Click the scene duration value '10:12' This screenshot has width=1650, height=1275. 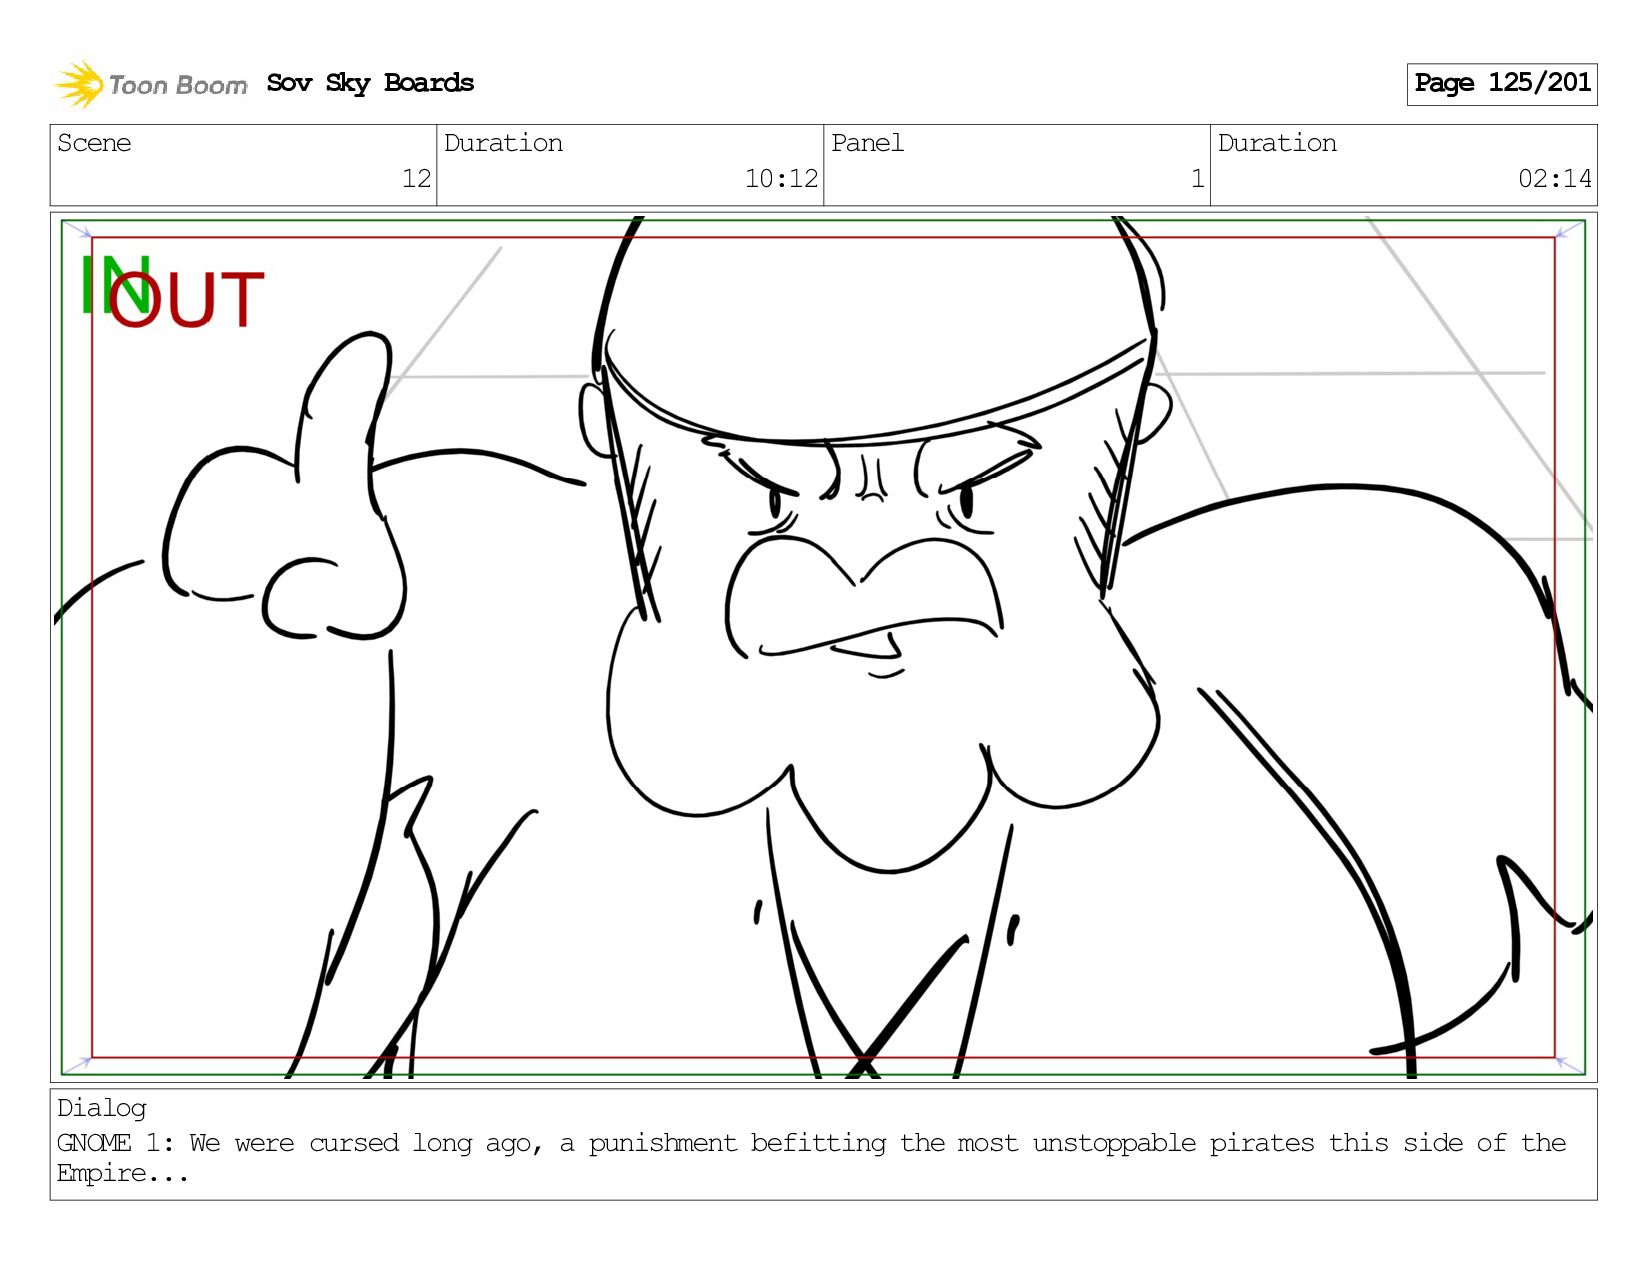point(781,179)
